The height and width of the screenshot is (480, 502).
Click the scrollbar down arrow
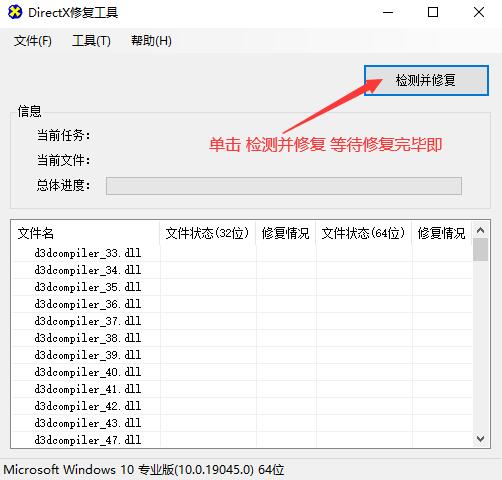coord(480,439)
